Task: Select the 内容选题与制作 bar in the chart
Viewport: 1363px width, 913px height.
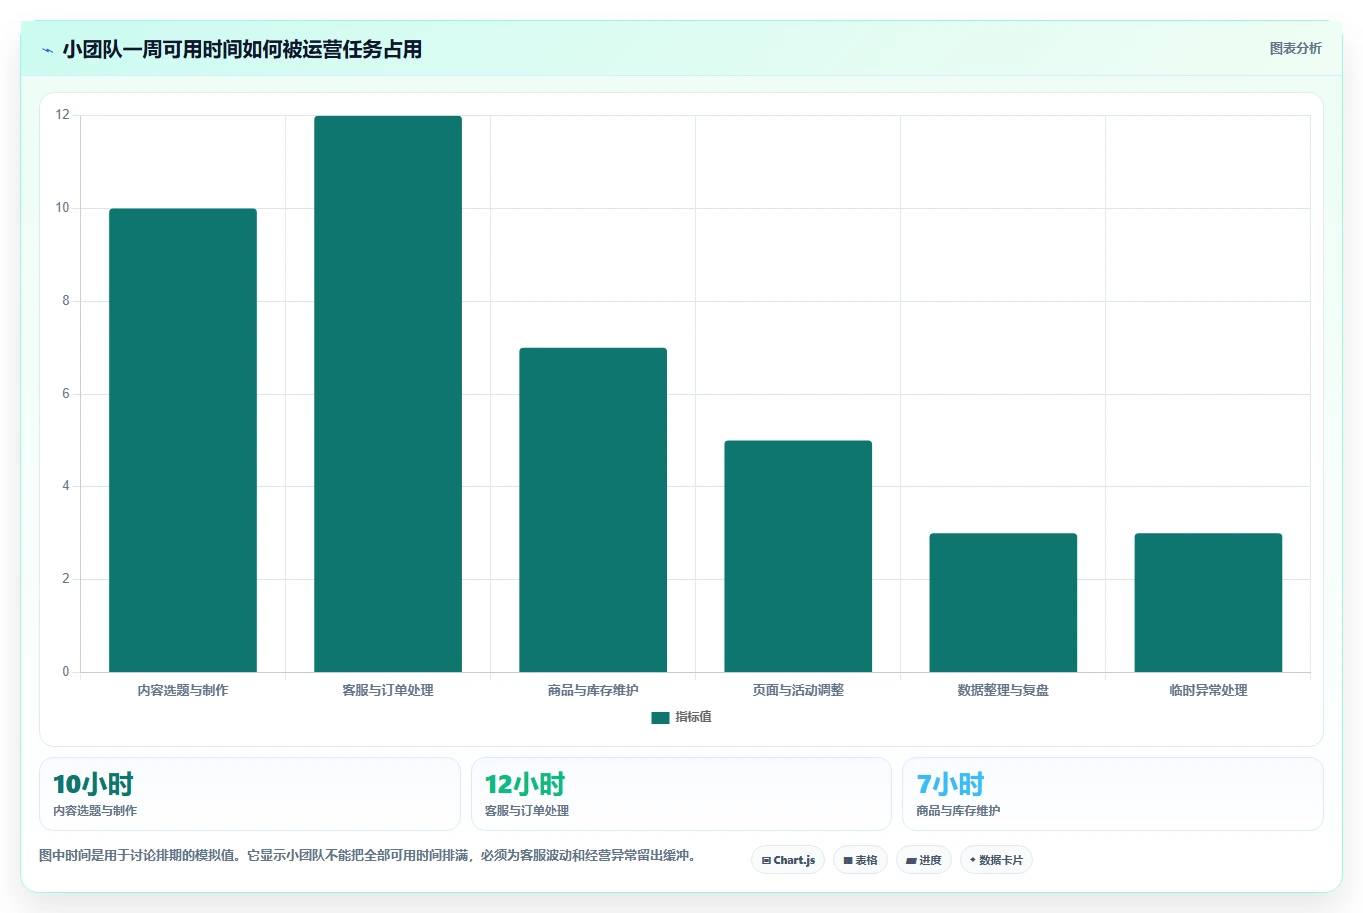Action: pyautogui.click(x=183, y=440)
